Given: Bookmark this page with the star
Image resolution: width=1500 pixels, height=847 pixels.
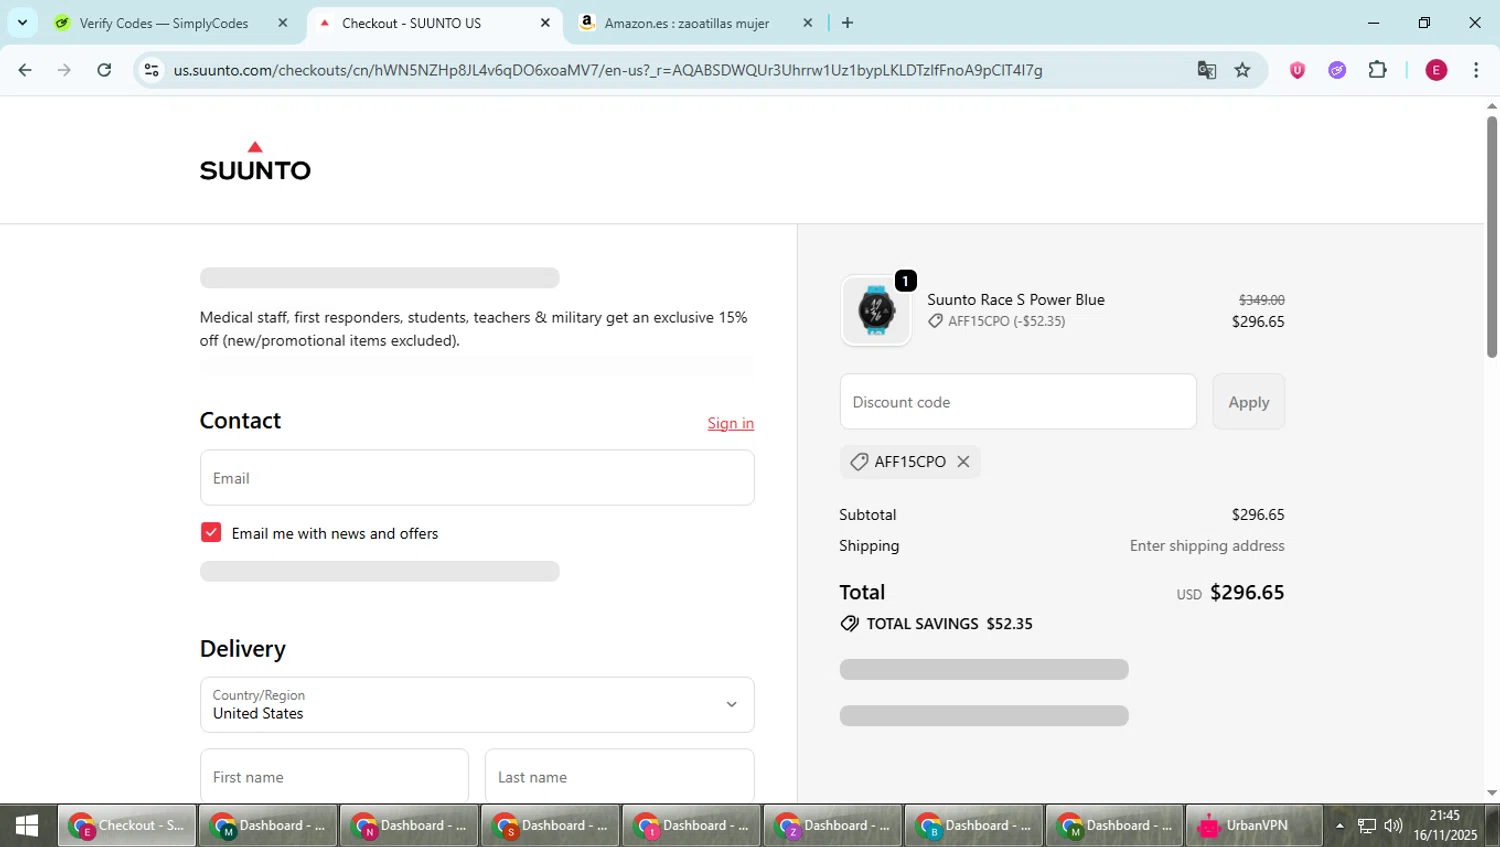Looking at the screenshot, I should pos(1242,70).
